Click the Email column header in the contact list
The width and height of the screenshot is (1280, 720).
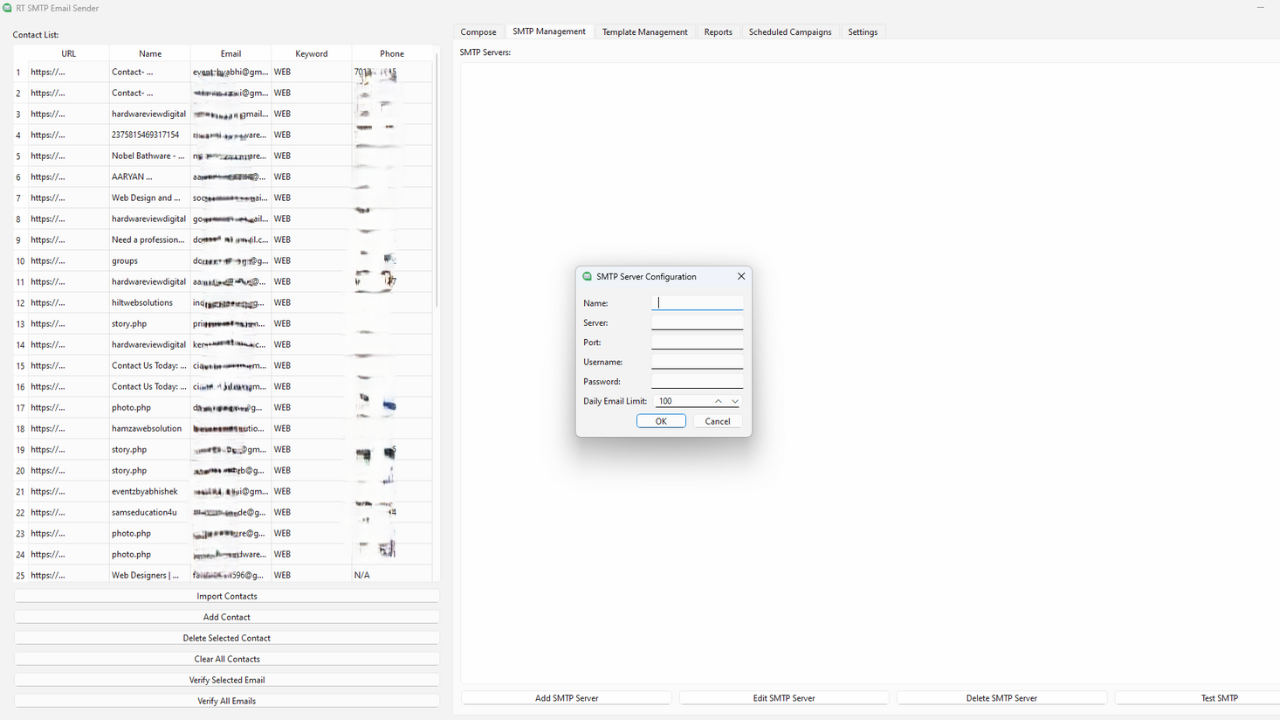(x=231, y=52)
